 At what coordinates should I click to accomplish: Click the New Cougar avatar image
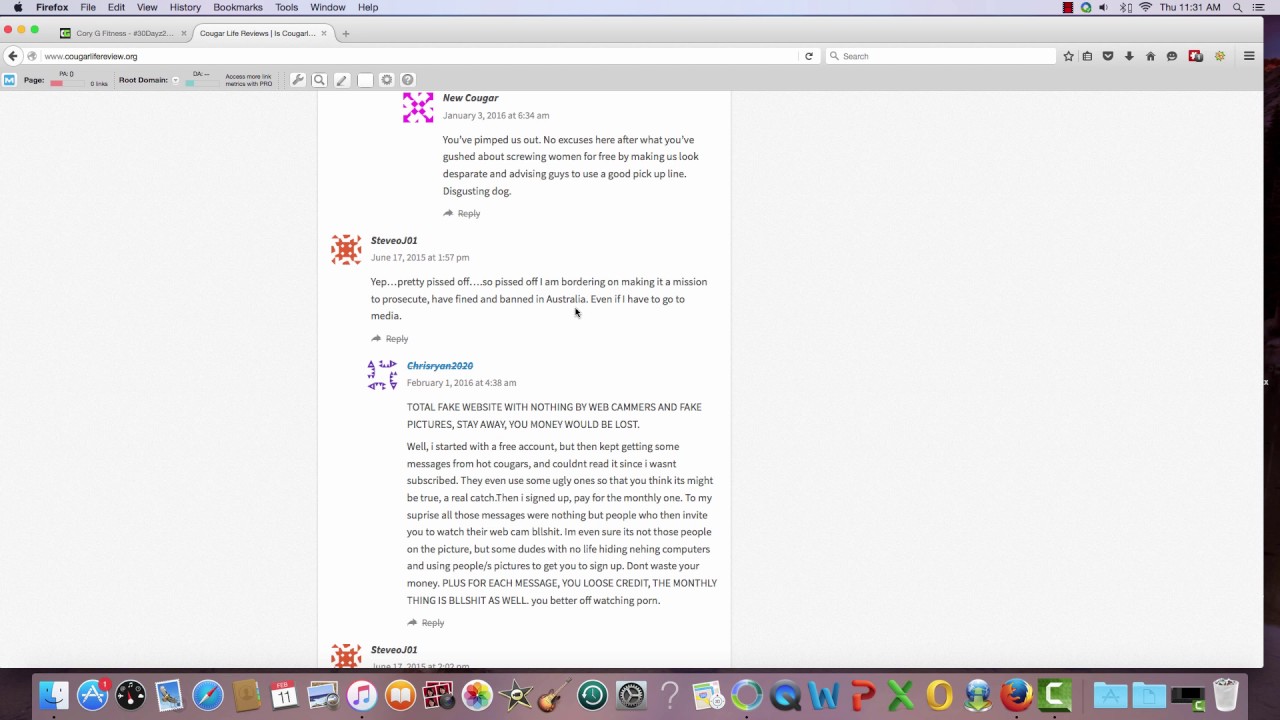(x=418, y=107)
